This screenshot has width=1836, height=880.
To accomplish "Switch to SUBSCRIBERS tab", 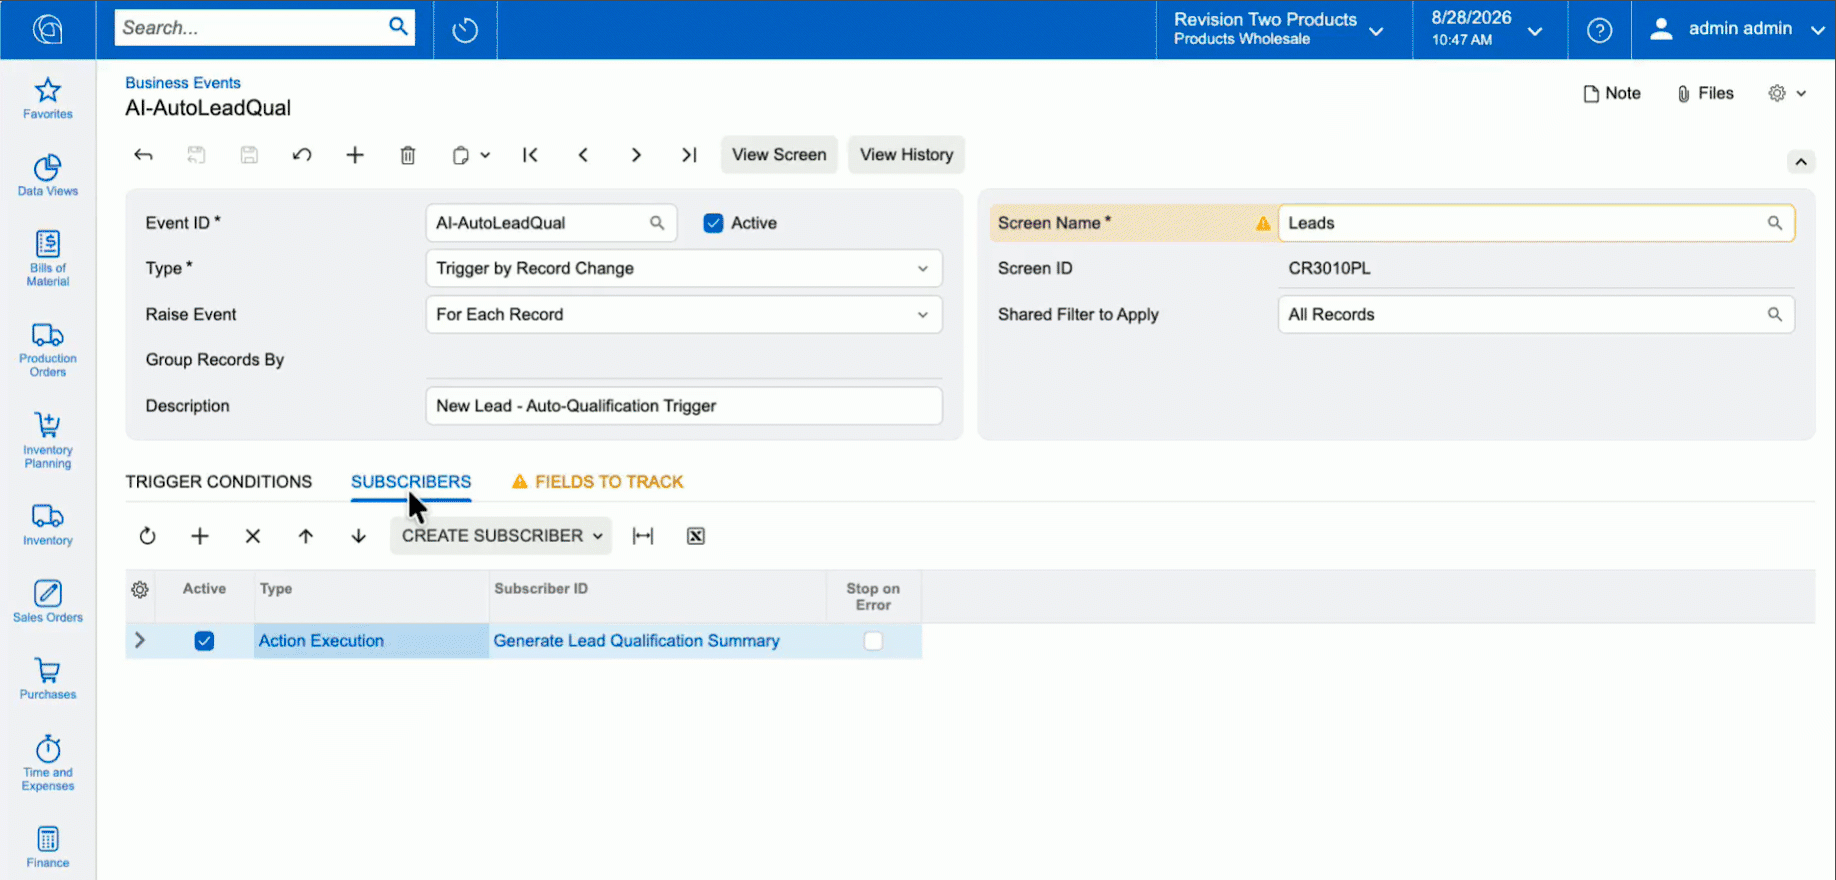I will [411, 482].
